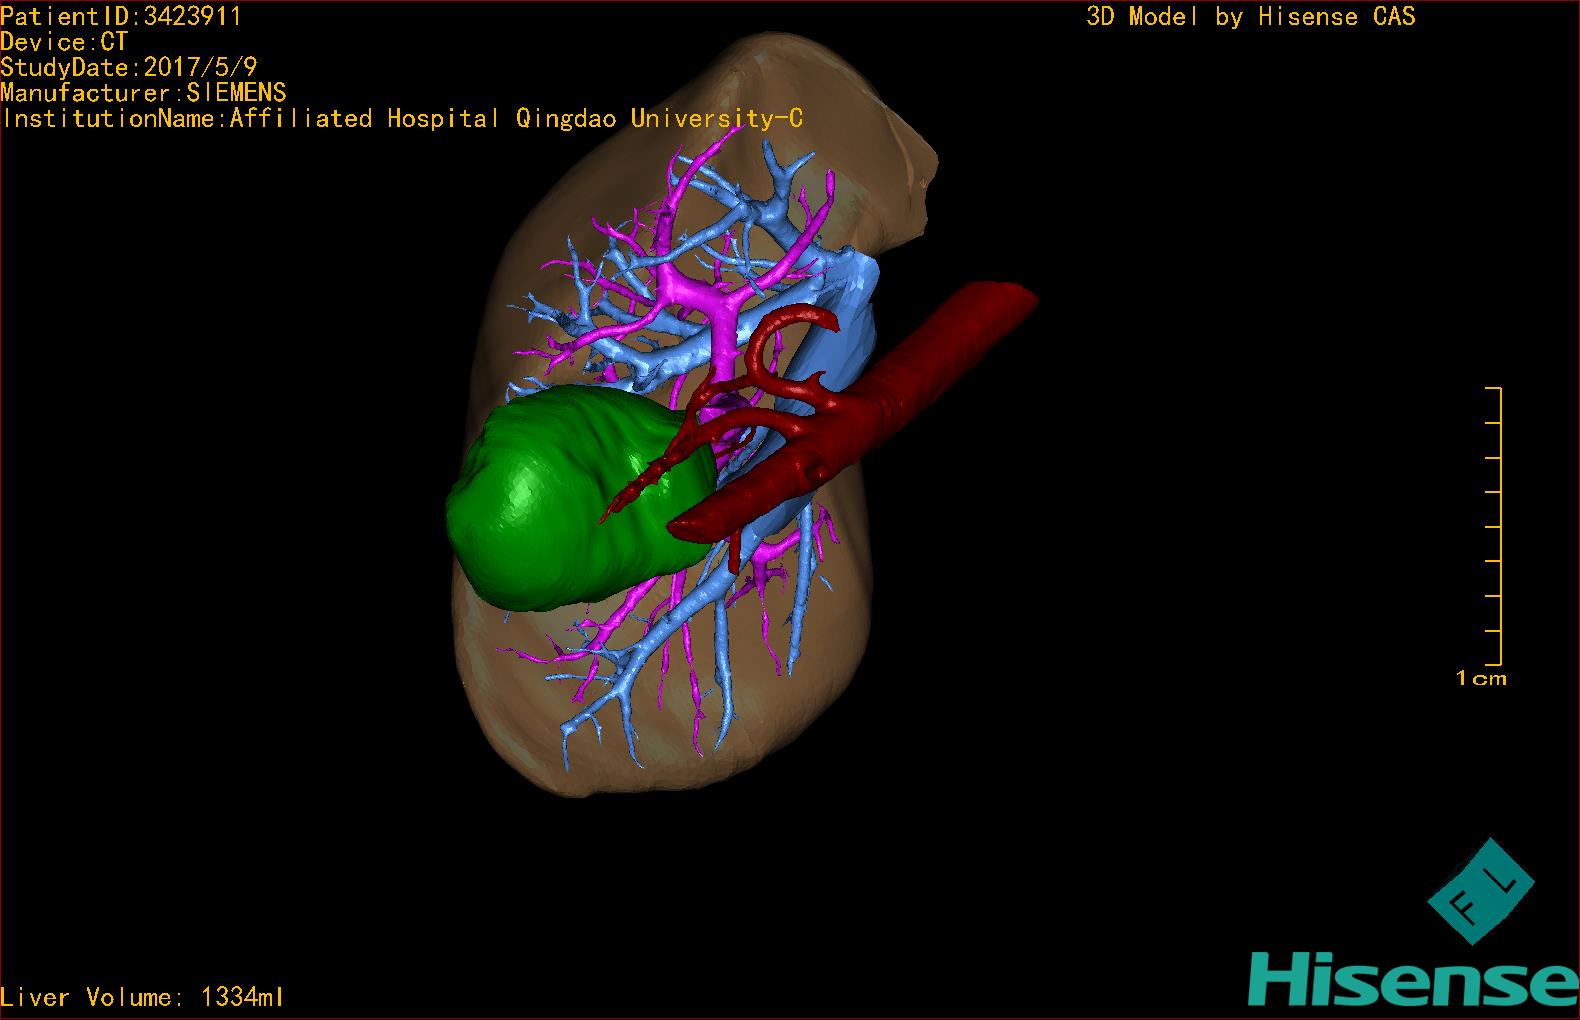Click the InstitutionName overlay text
The image size is (1580, 1020).
(x=402, y=119)
